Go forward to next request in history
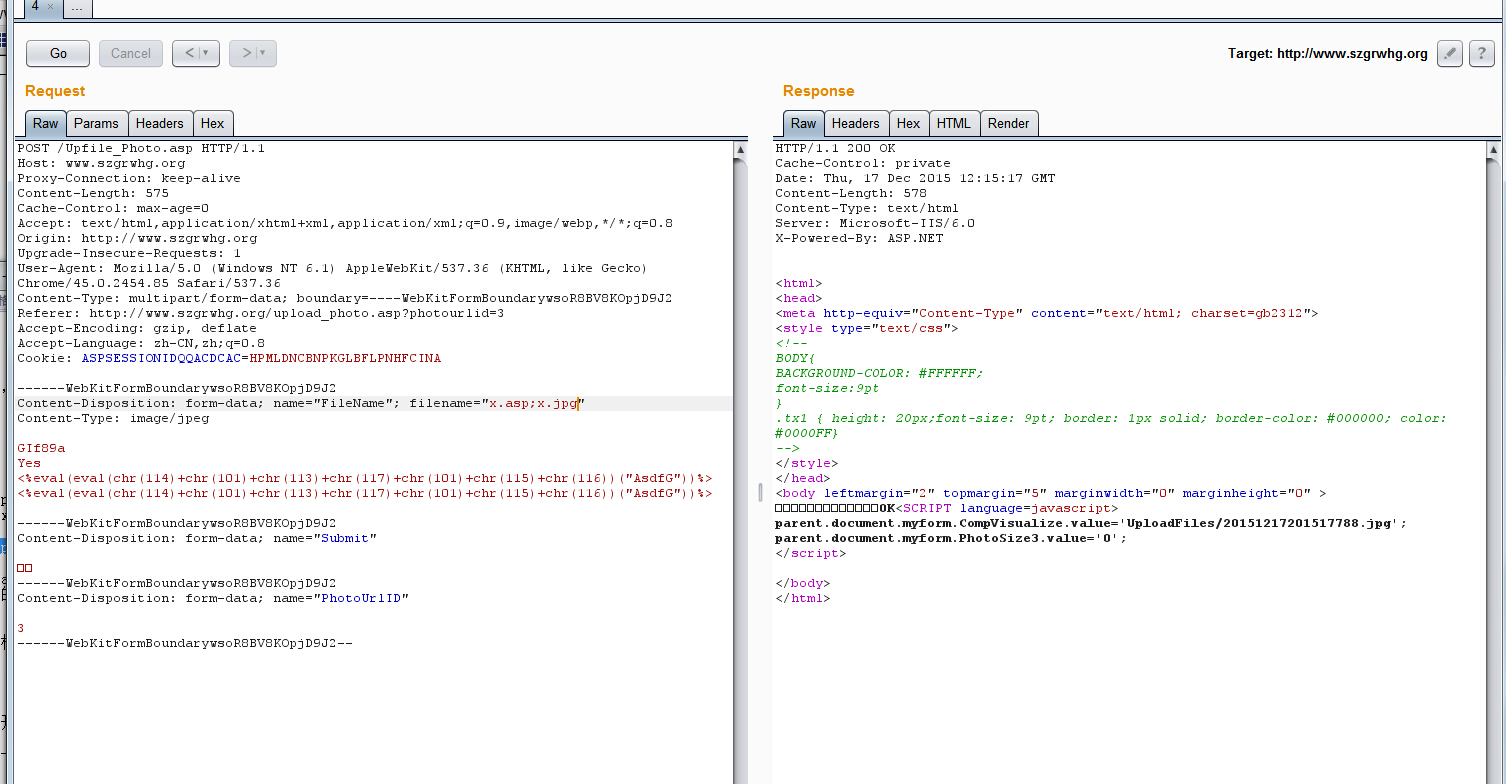 [x=253, y=54]
